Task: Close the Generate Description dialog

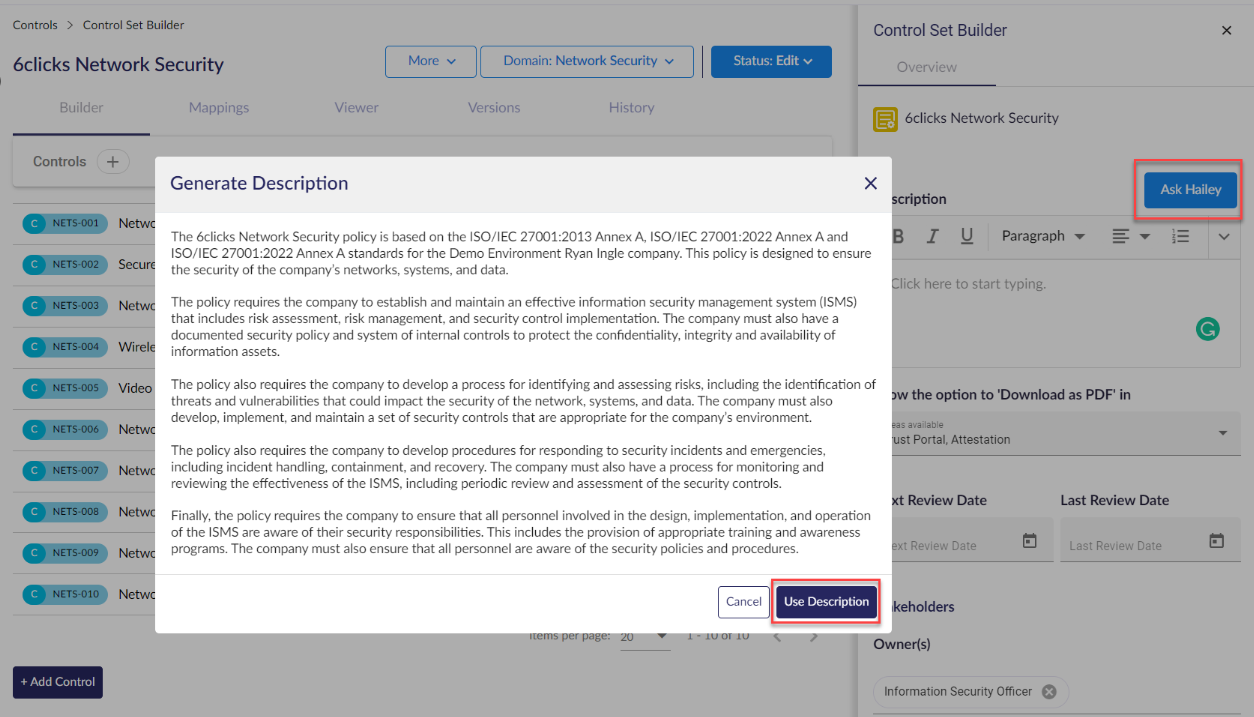Action: click(870, 183)
